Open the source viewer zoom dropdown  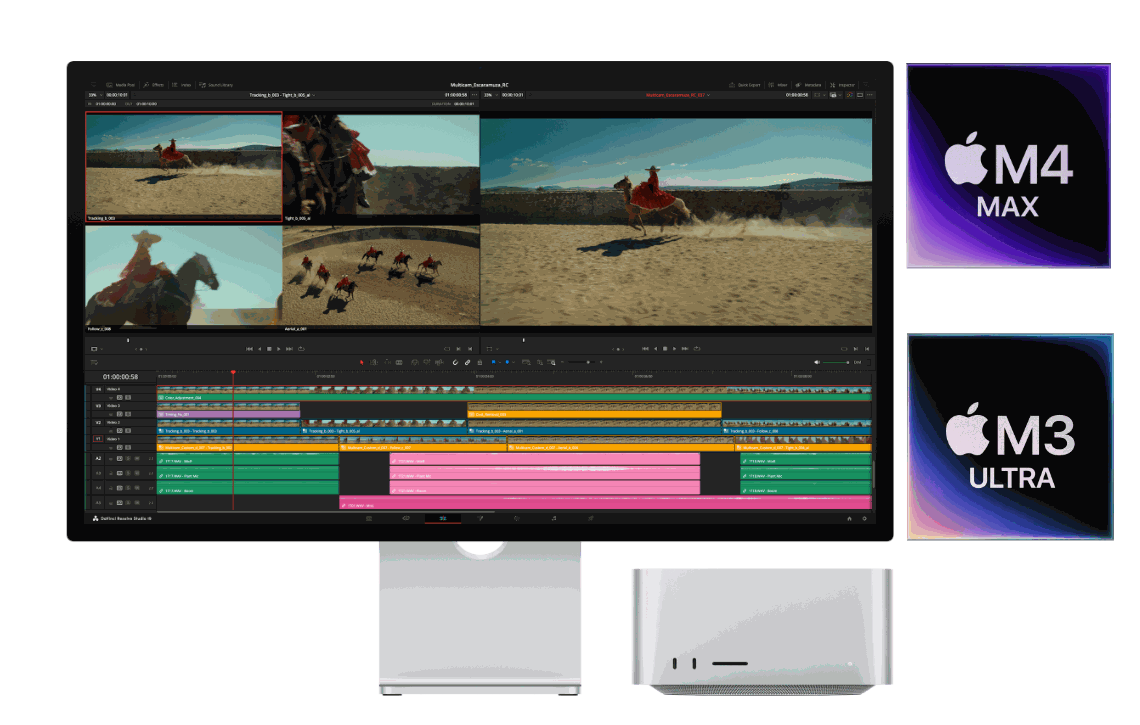tap(94, 95)
